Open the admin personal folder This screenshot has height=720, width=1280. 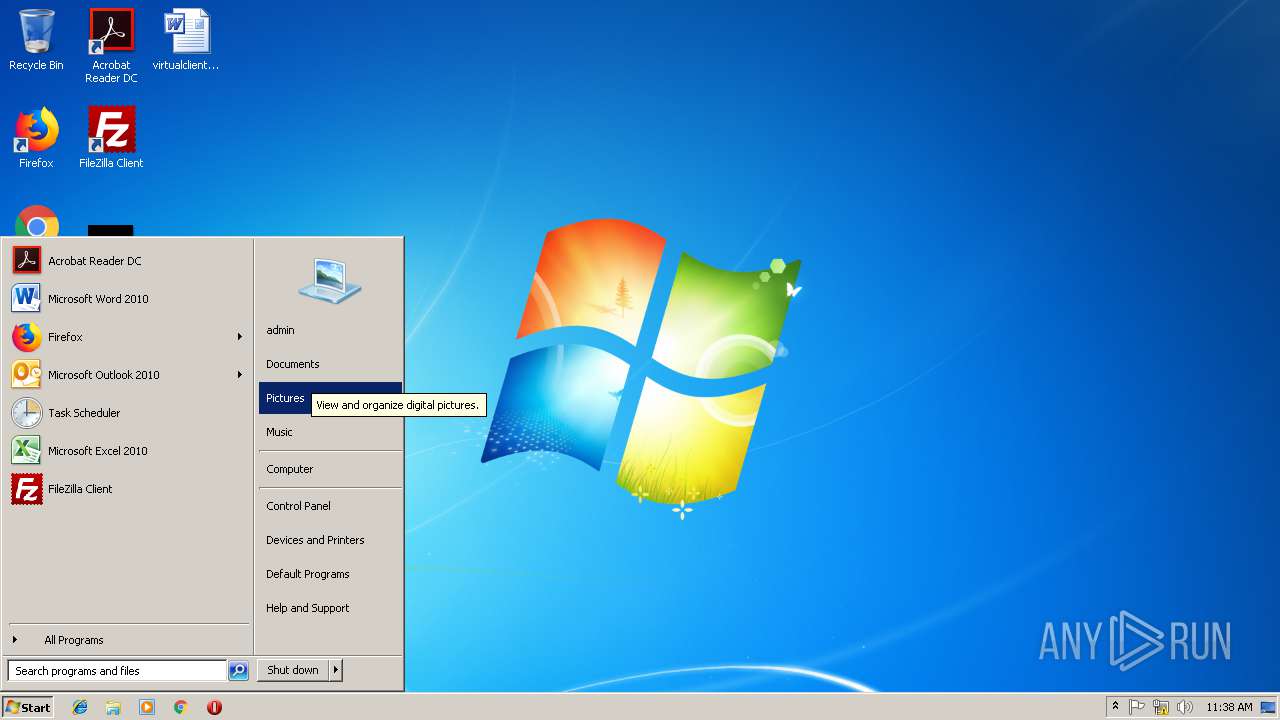330,330
